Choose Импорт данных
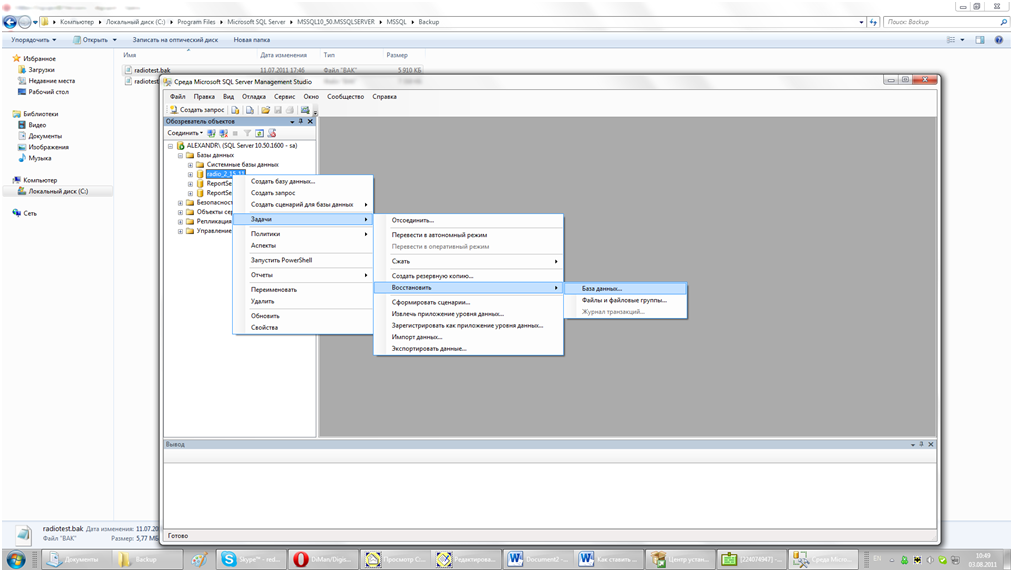Viewport: 1013px width, 572px height. click(468, 337)
